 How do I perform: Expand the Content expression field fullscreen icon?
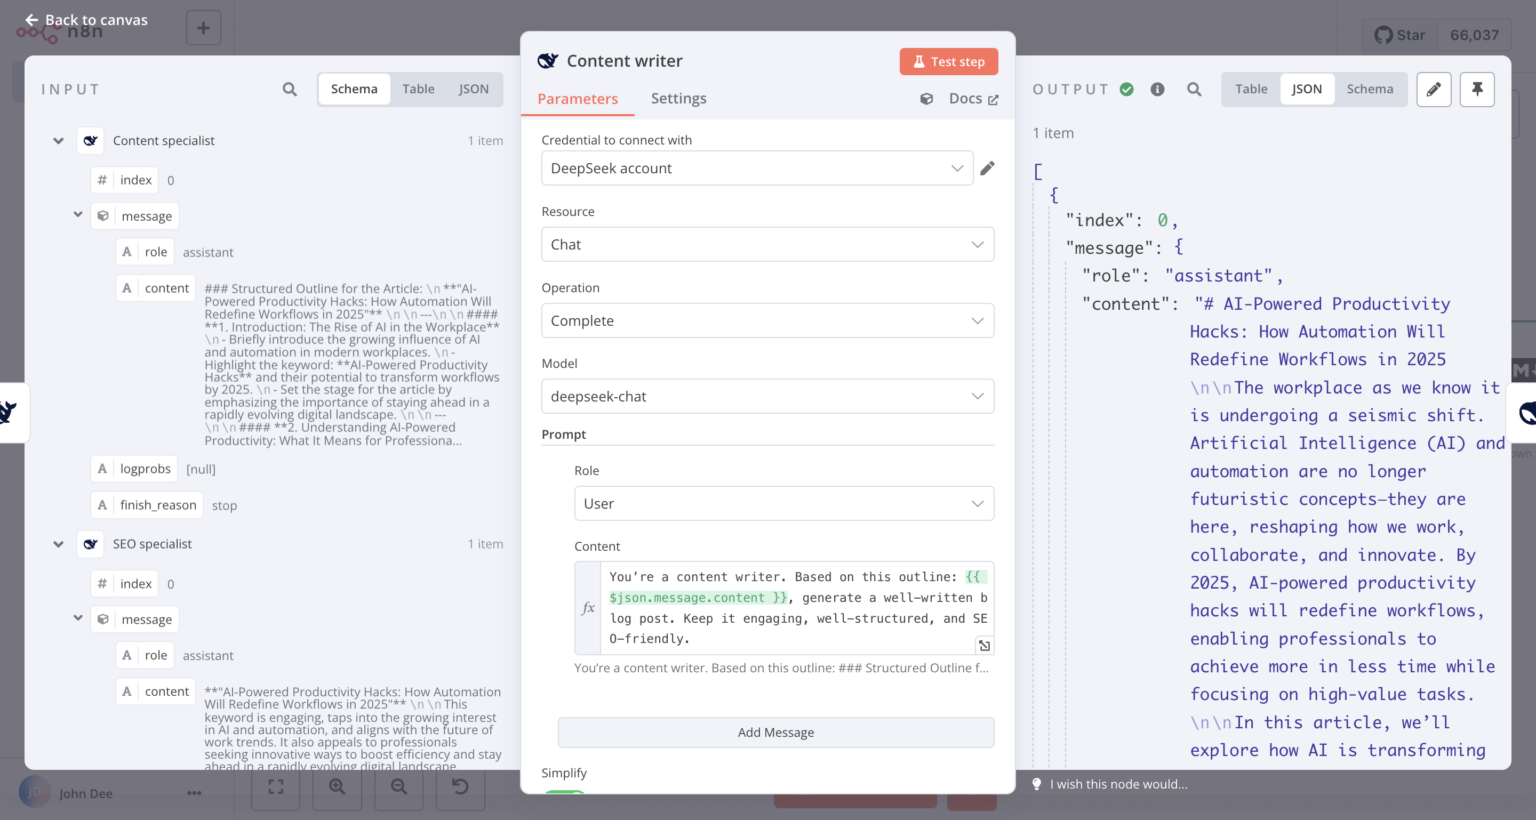984,645
